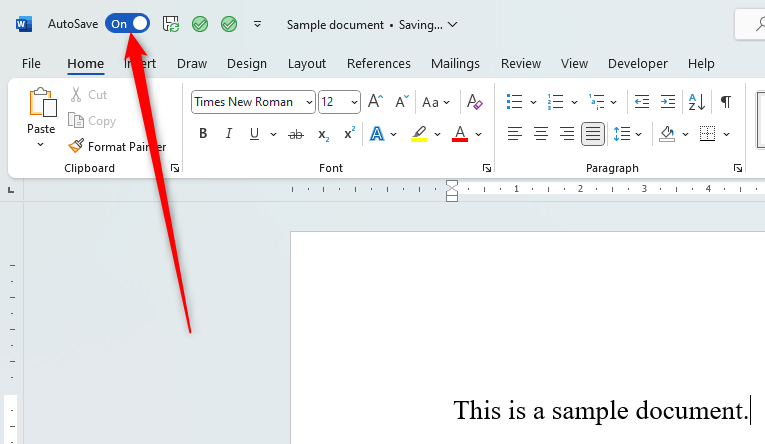Switch to the Home tab
765x444 pixels.
[85, 63]
